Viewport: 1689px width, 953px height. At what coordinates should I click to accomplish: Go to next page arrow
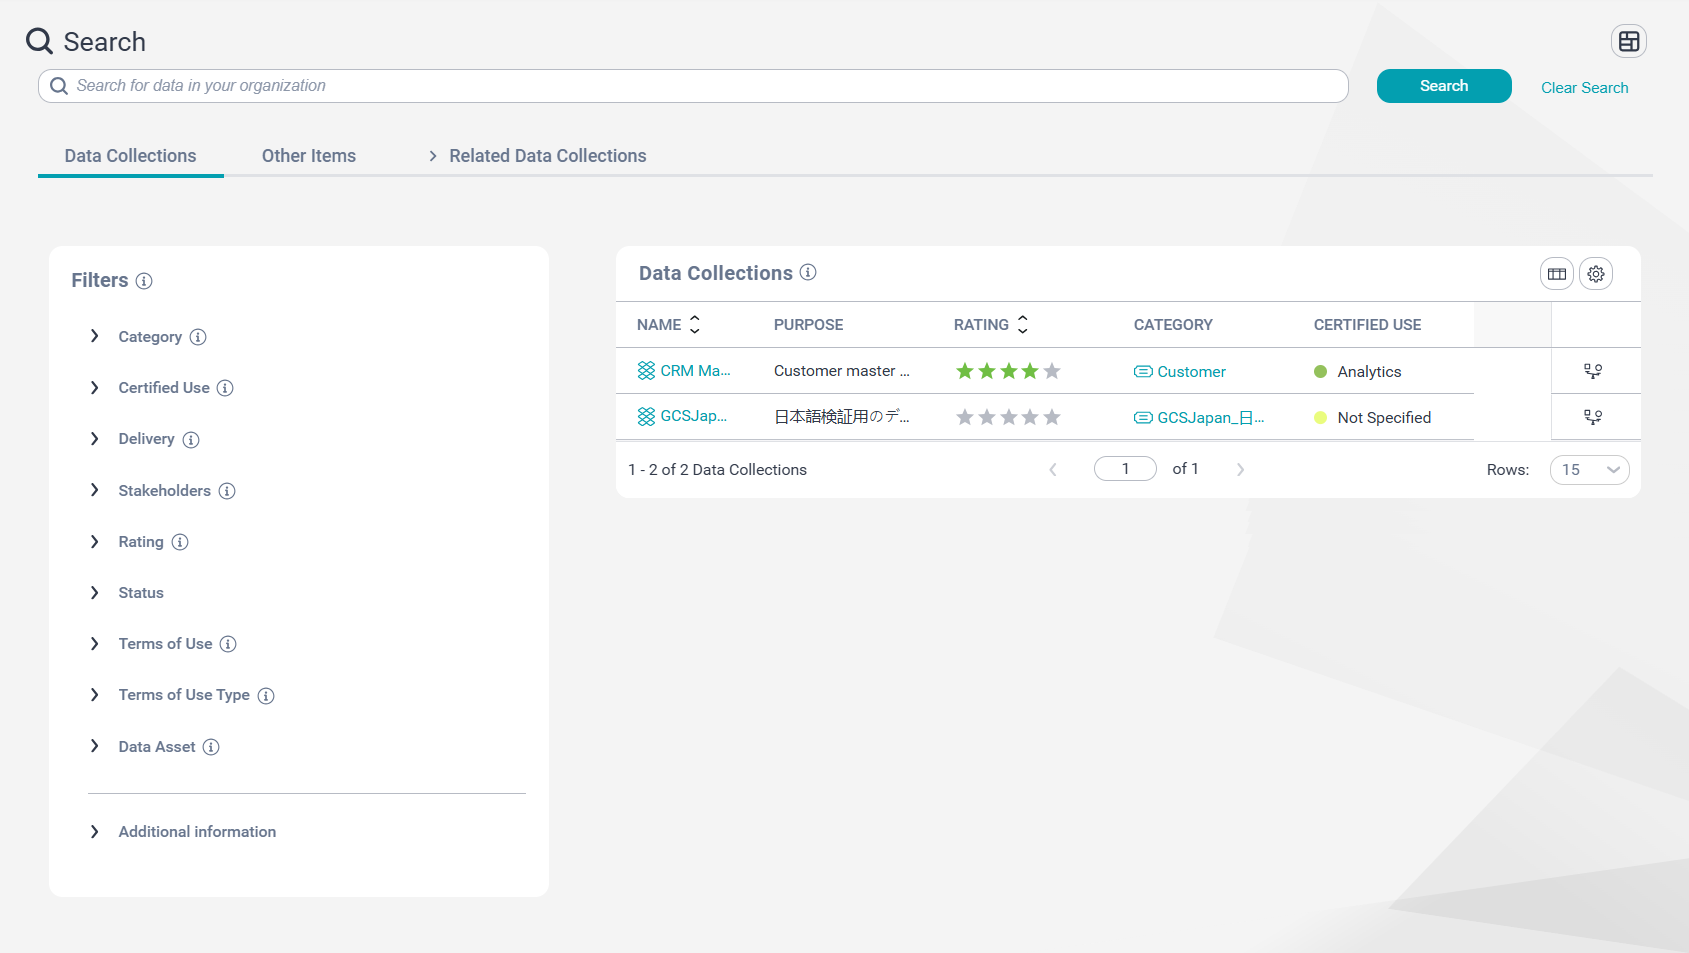click(x=1240, y=469)
